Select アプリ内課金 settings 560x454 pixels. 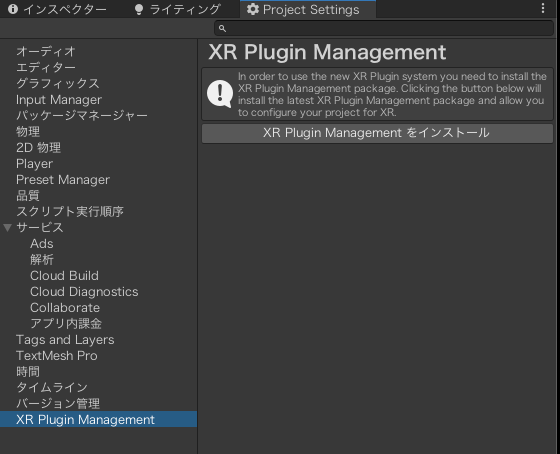(66, 324)
